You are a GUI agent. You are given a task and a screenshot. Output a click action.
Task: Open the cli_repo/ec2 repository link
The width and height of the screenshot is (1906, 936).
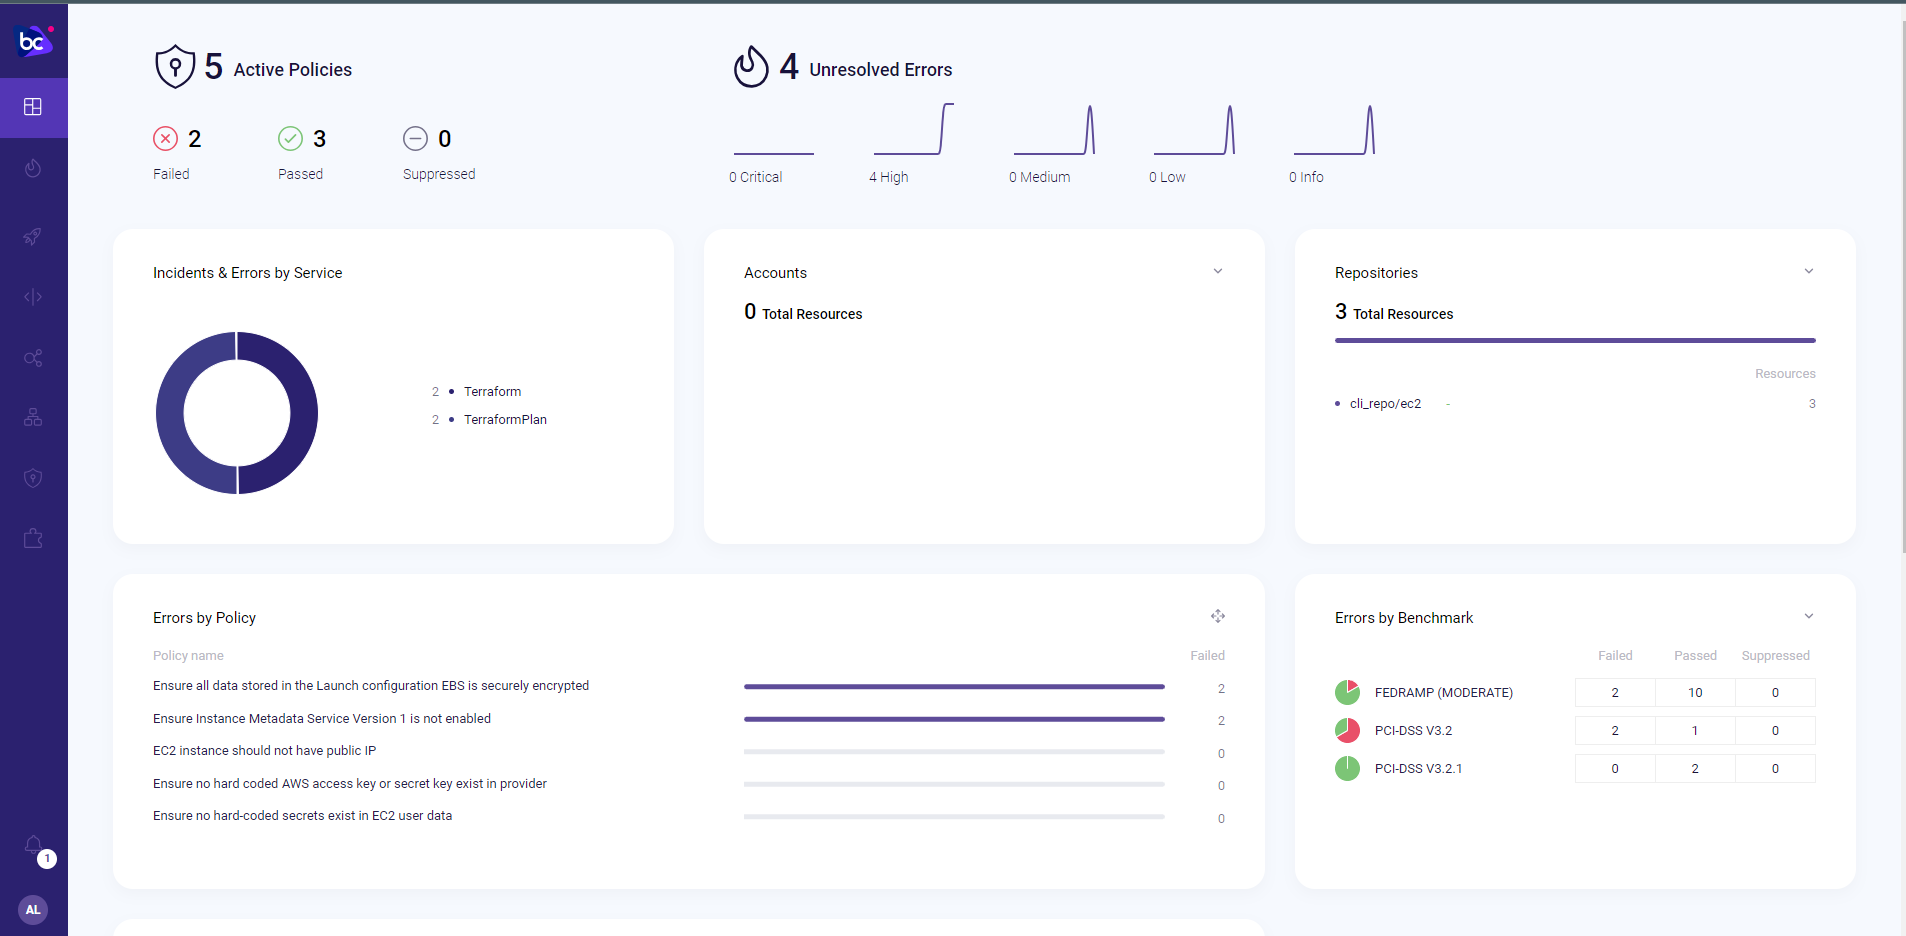tap(1385, 404)
